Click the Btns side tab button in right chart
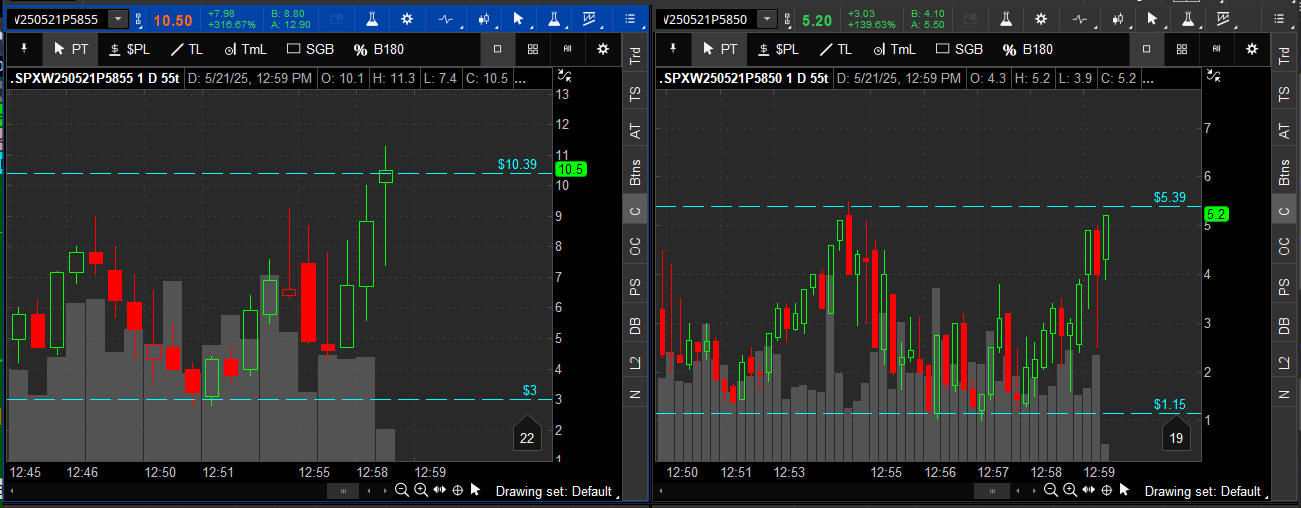Viewport: 1301px width, 508px height. [x=1284, y=172]
